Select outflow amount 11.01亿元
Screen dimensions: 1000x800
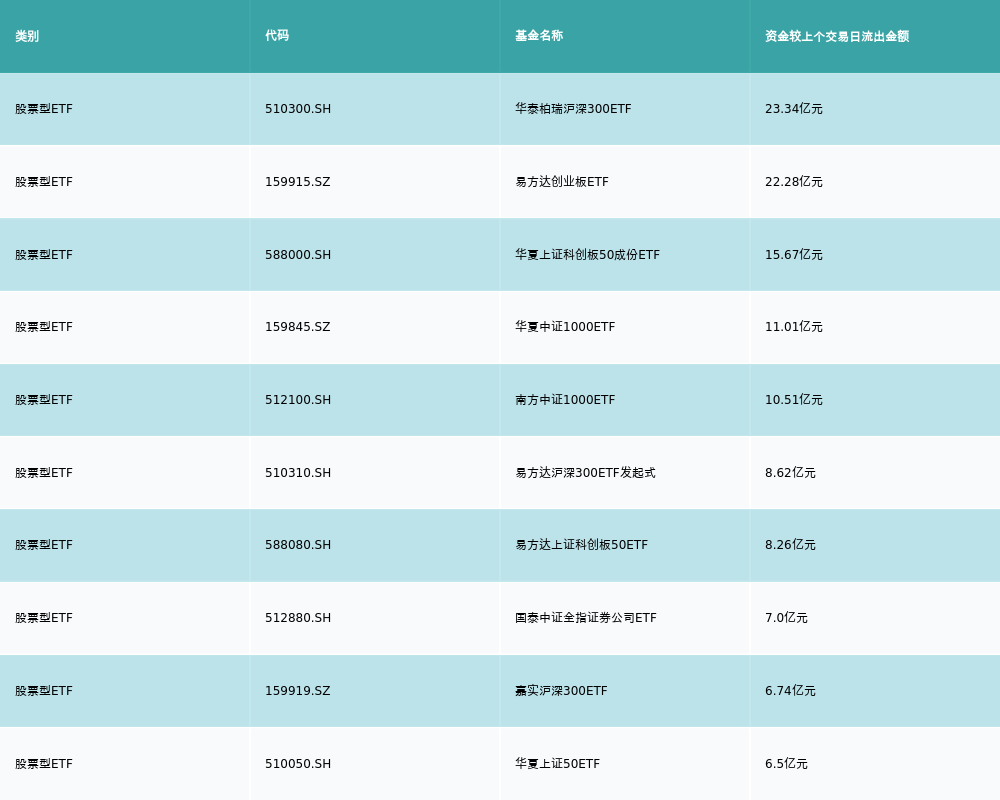tap(794, 327)
